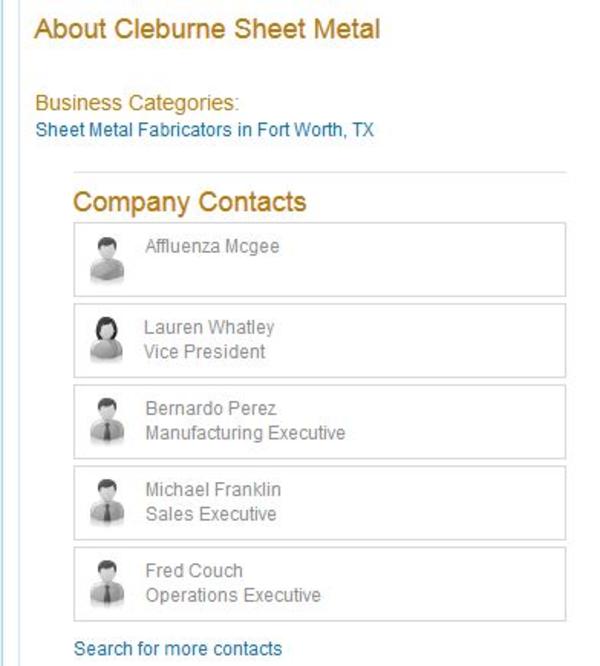Click the Business Categories label
This screenshot has width=600, height=666.
(137, 103)
